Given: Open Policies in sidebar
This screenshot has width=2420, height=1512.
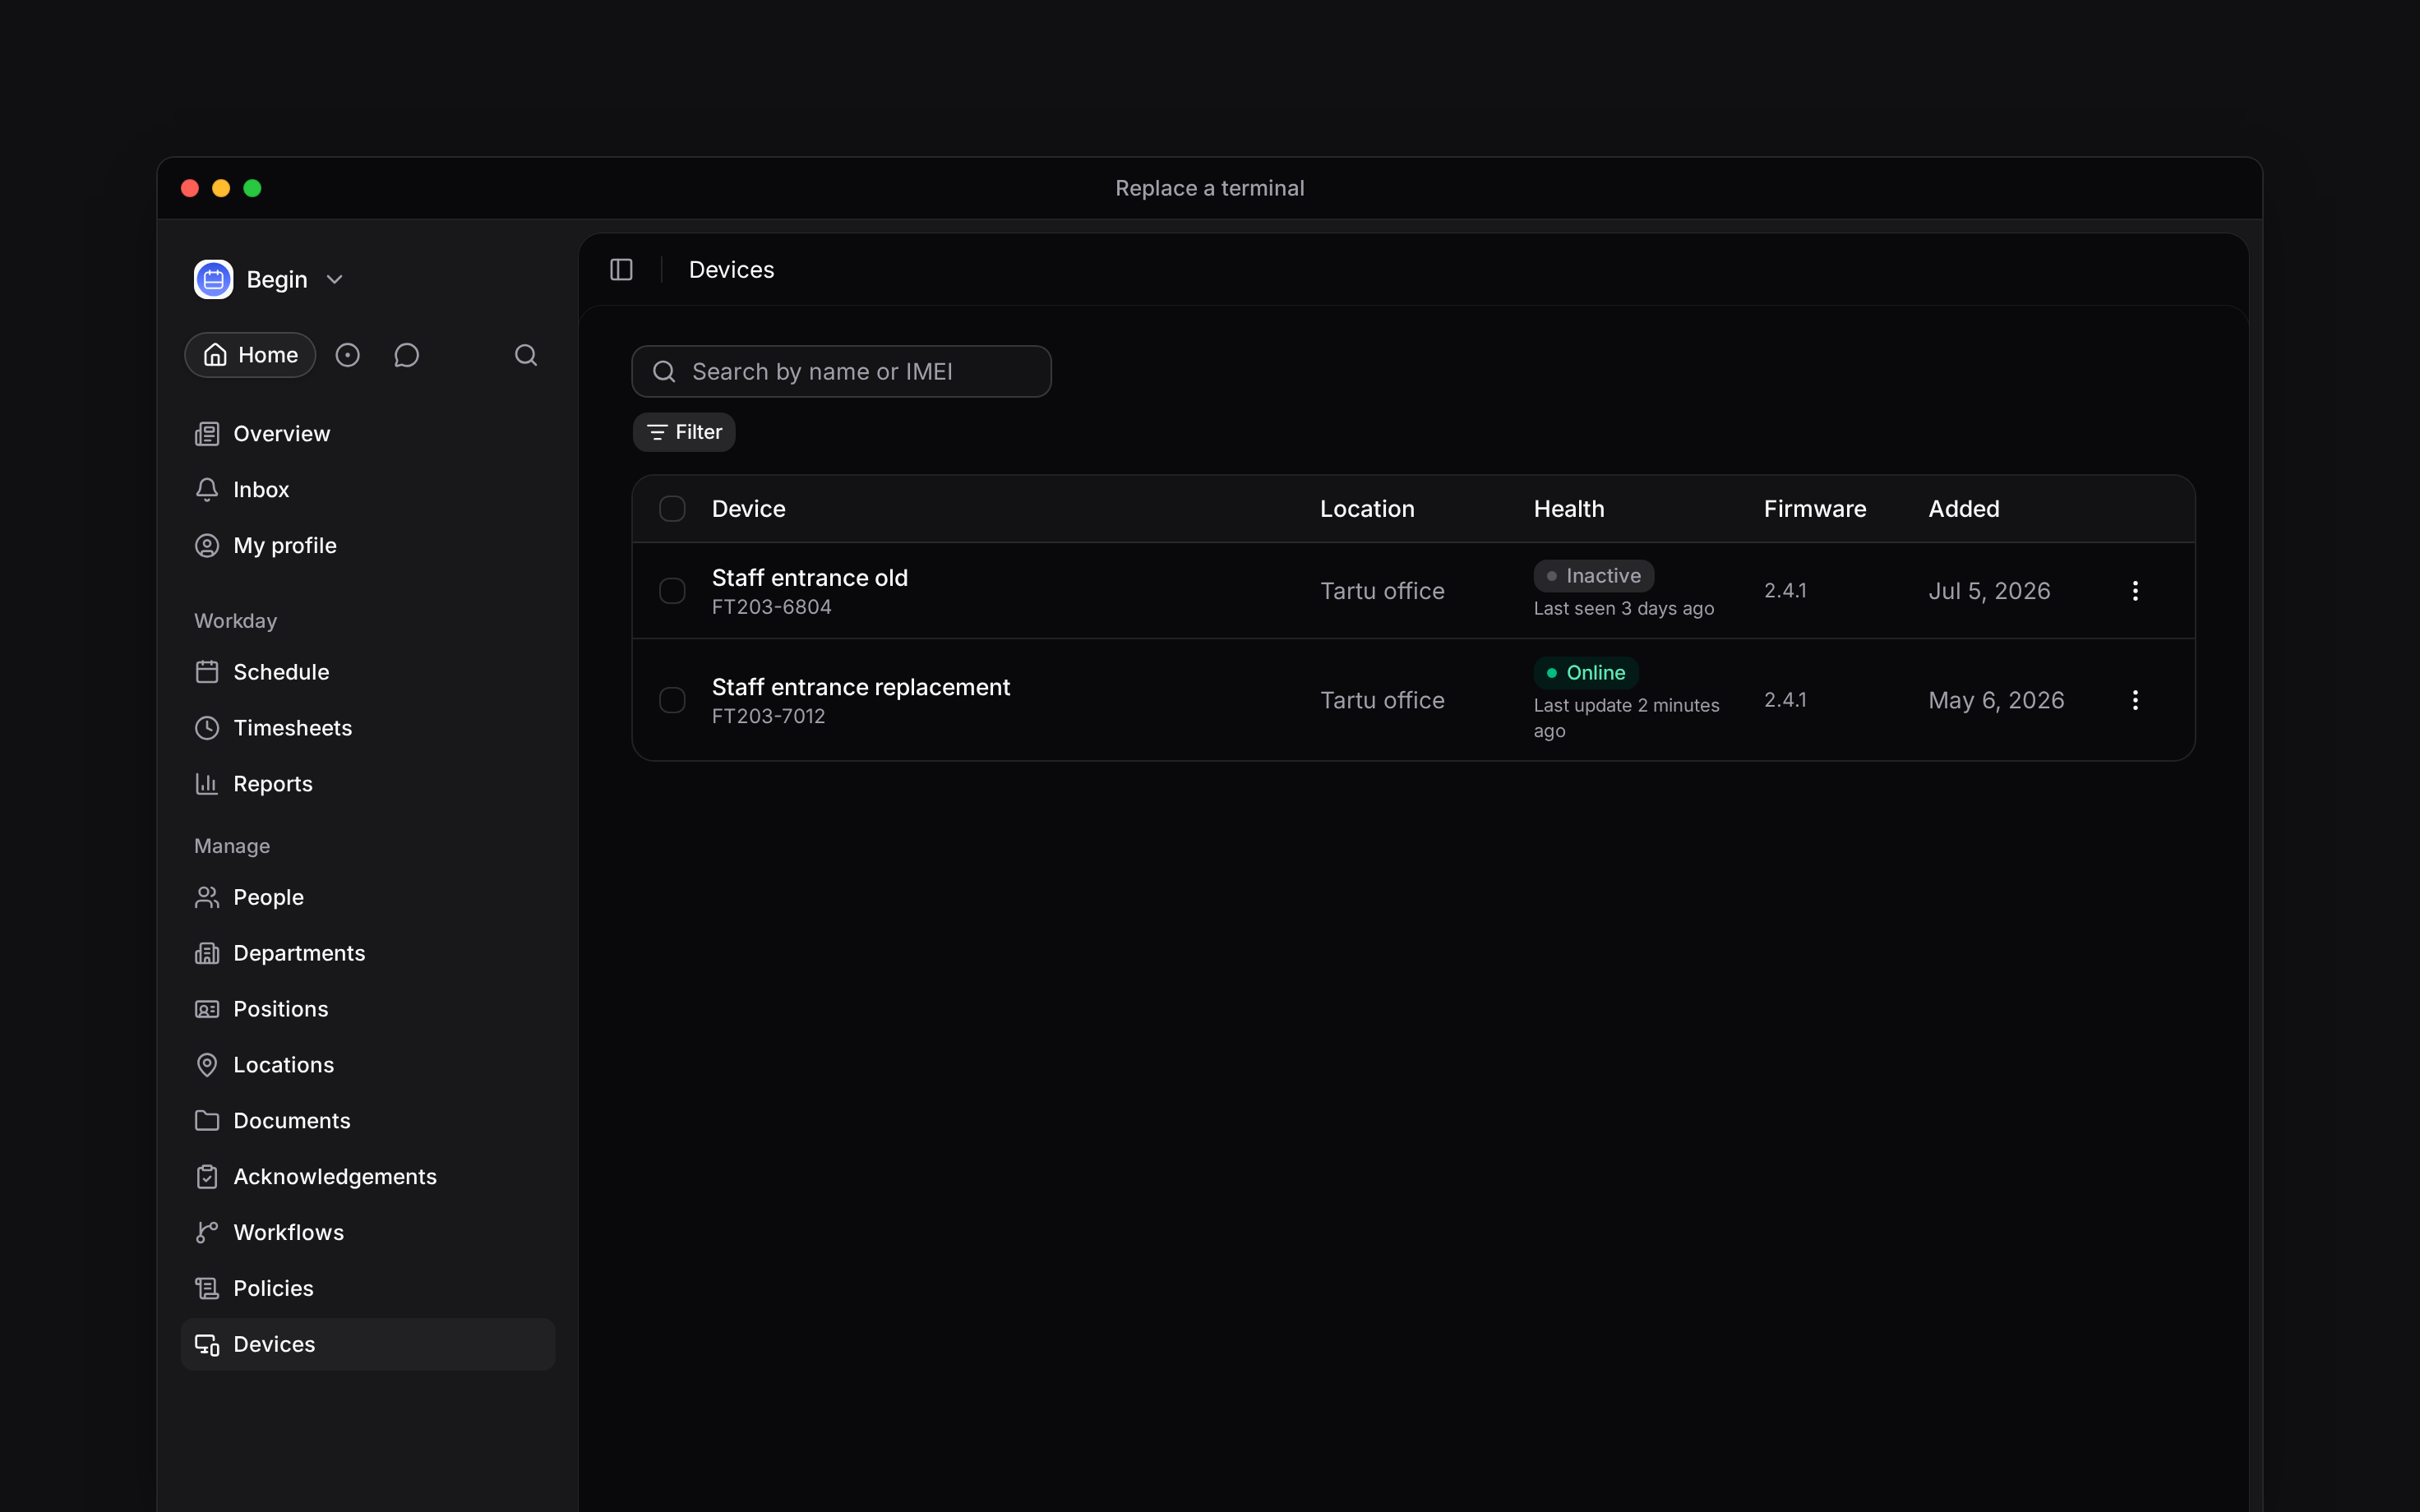Looking at the screenshot, I should pos(367,1289).
